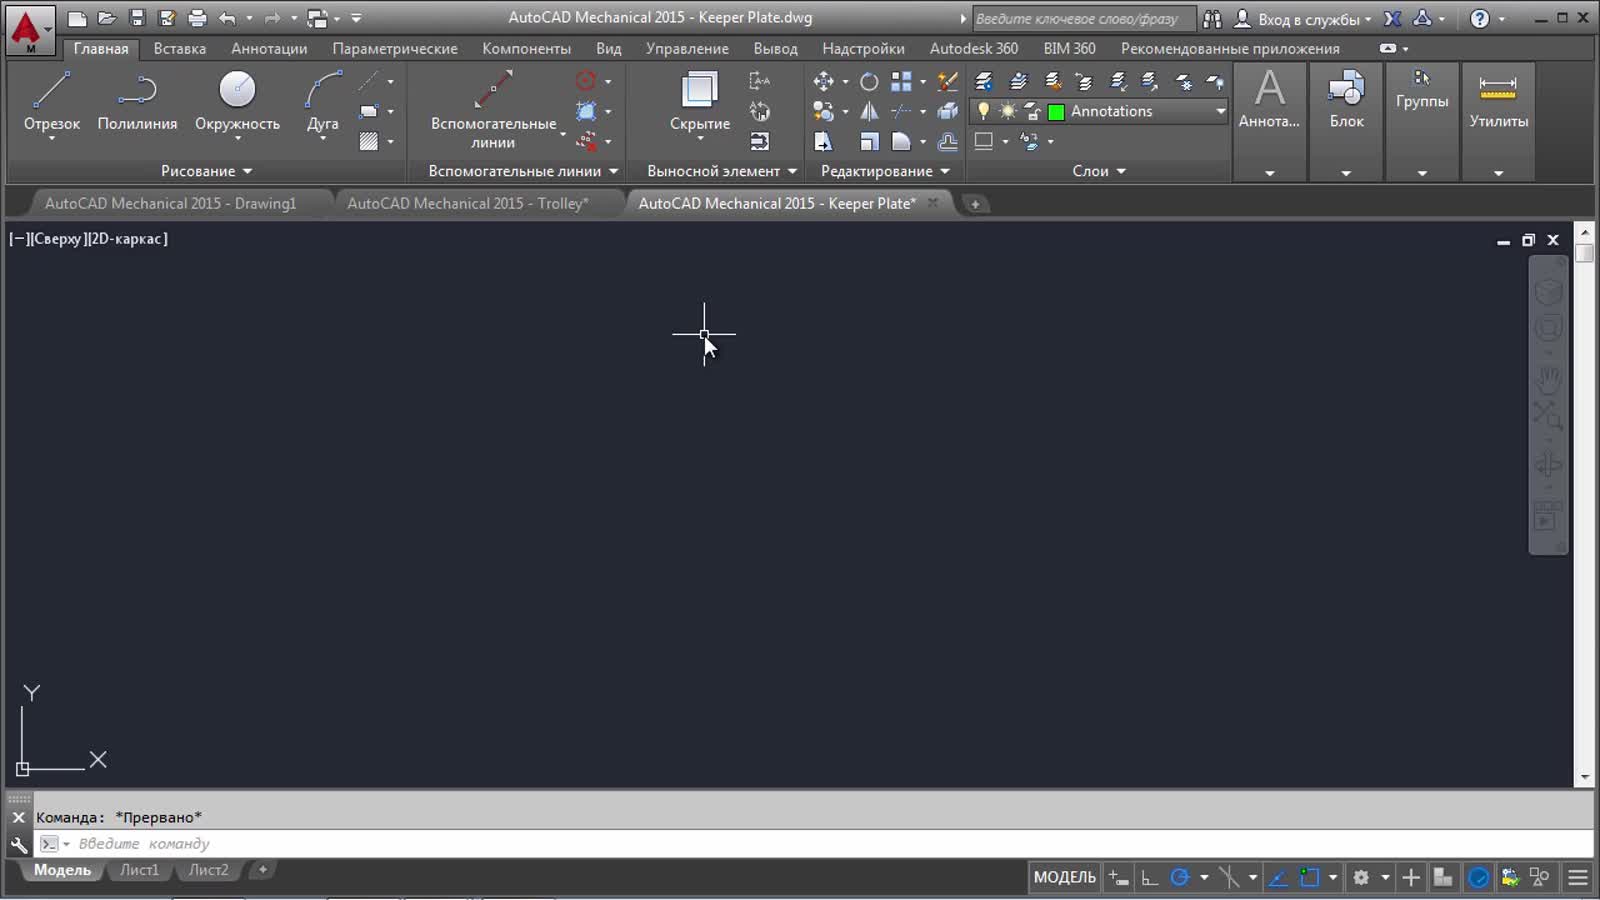Open the Drawing1 document tab

(x=171, y=203)
